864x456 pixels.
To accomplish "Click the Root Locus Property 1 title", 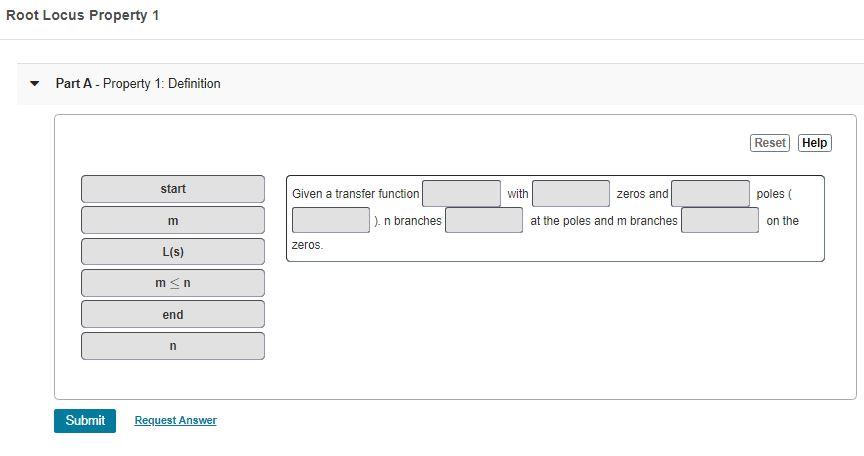I will (83, 15).
